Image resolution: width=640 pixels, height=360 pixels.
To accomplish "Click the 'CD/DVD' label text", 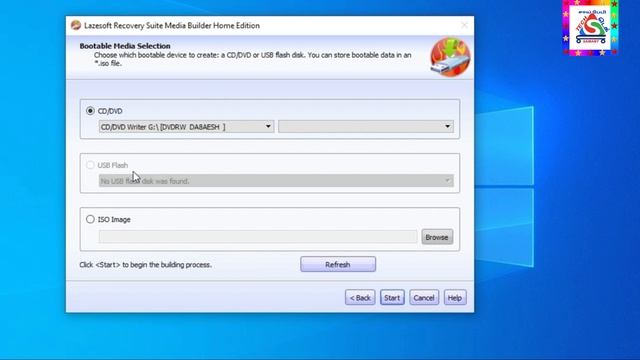I will [110, 111].
